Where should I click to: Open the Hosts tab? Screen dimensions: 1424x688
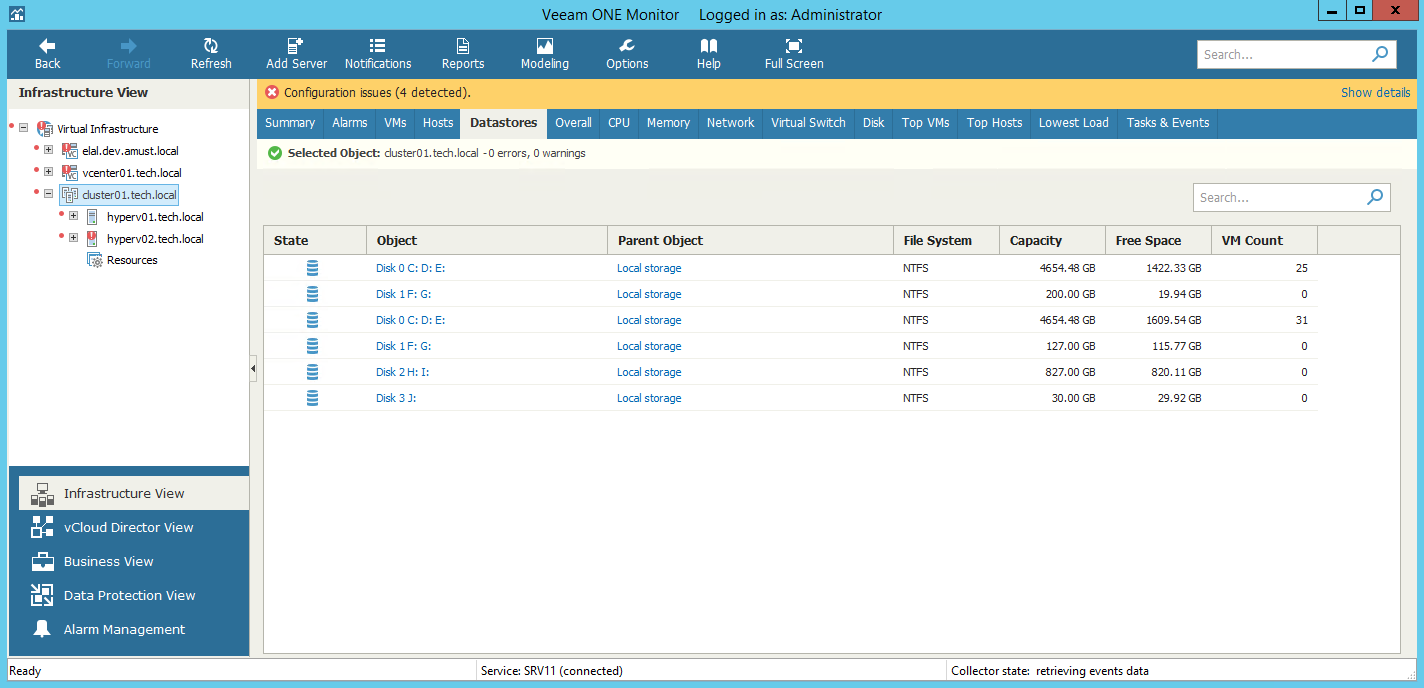438,123
